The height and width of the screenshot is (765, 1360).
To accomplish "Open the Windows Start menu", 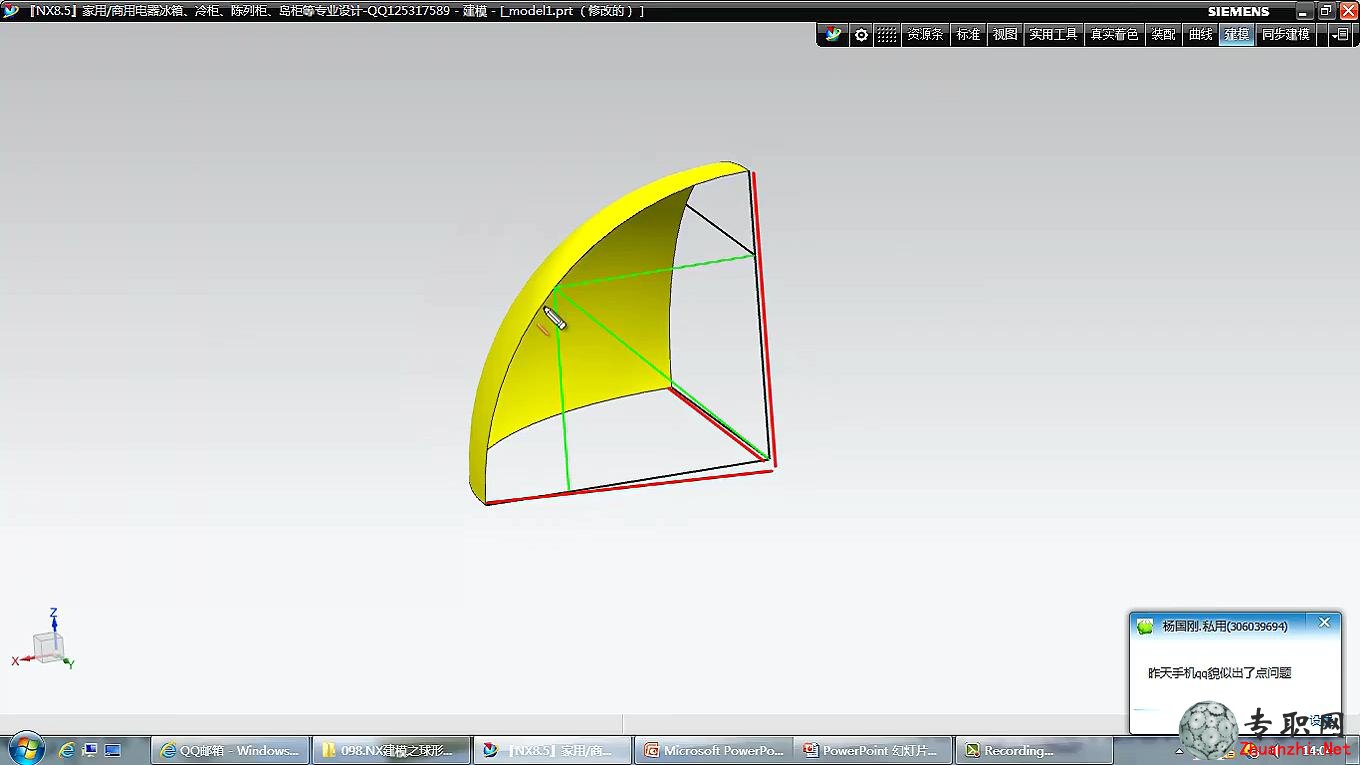I will 25,748.
